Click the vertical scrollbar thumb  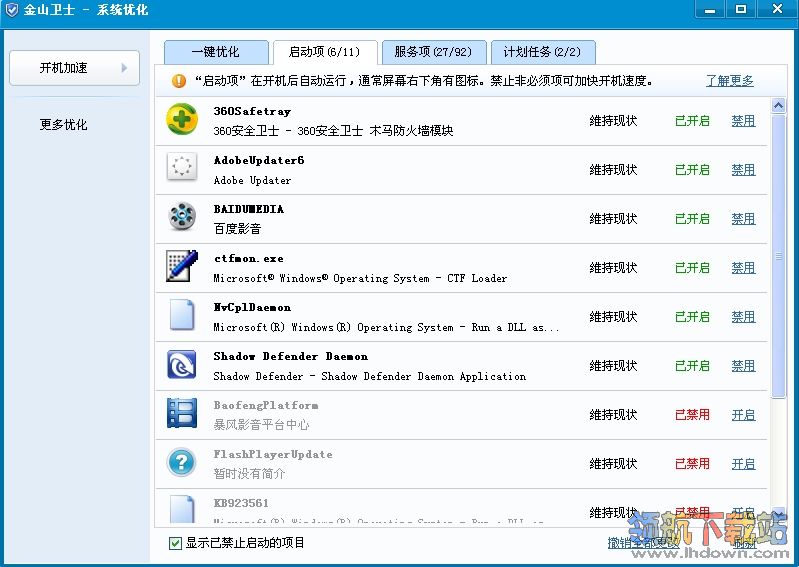778,256
